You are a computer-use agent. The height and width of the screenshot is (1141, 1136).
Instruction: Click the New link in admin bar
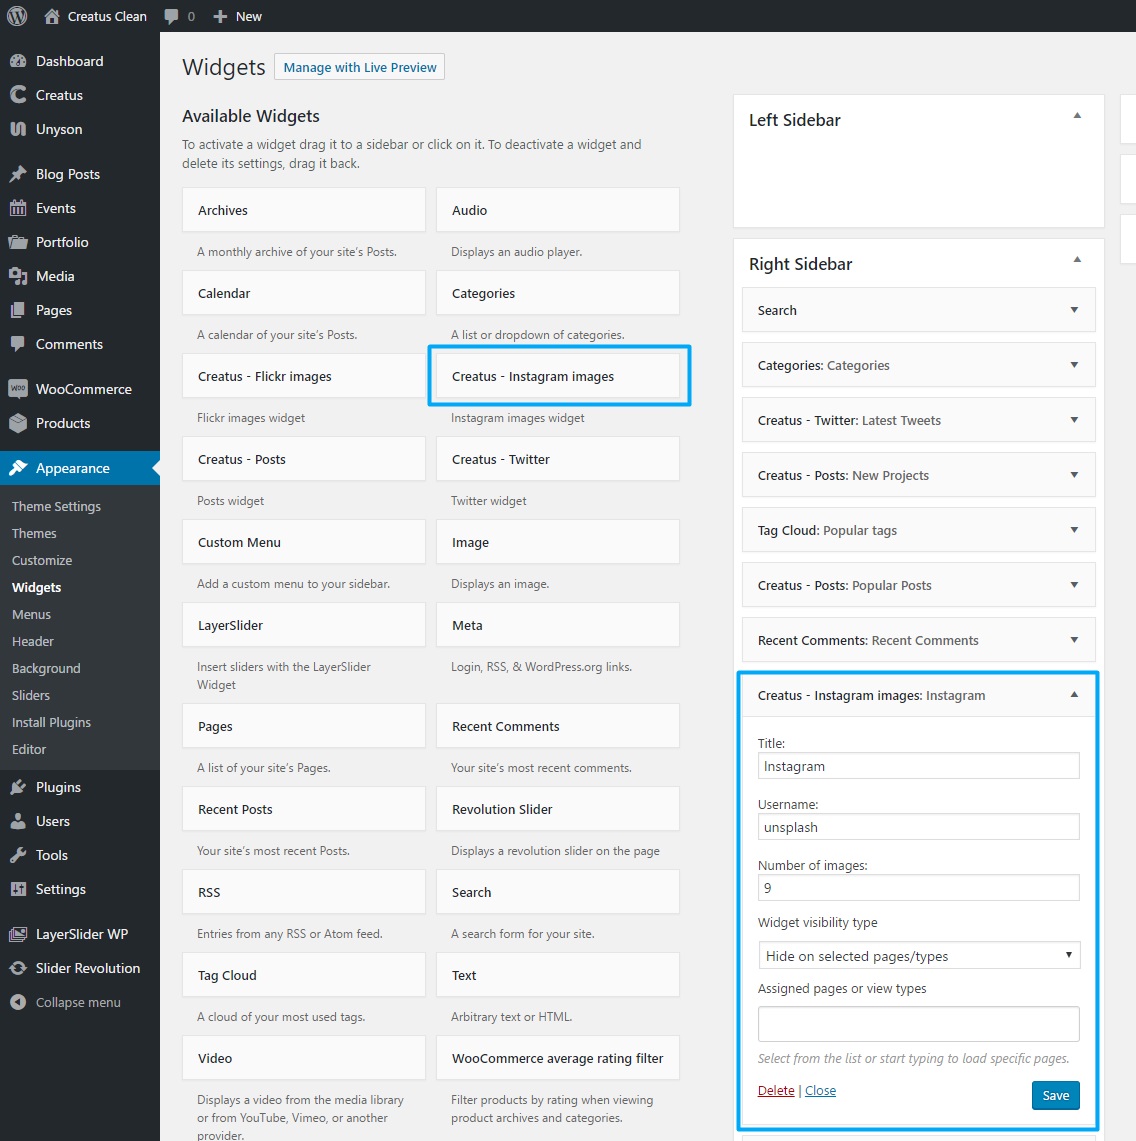click(248, 16)
